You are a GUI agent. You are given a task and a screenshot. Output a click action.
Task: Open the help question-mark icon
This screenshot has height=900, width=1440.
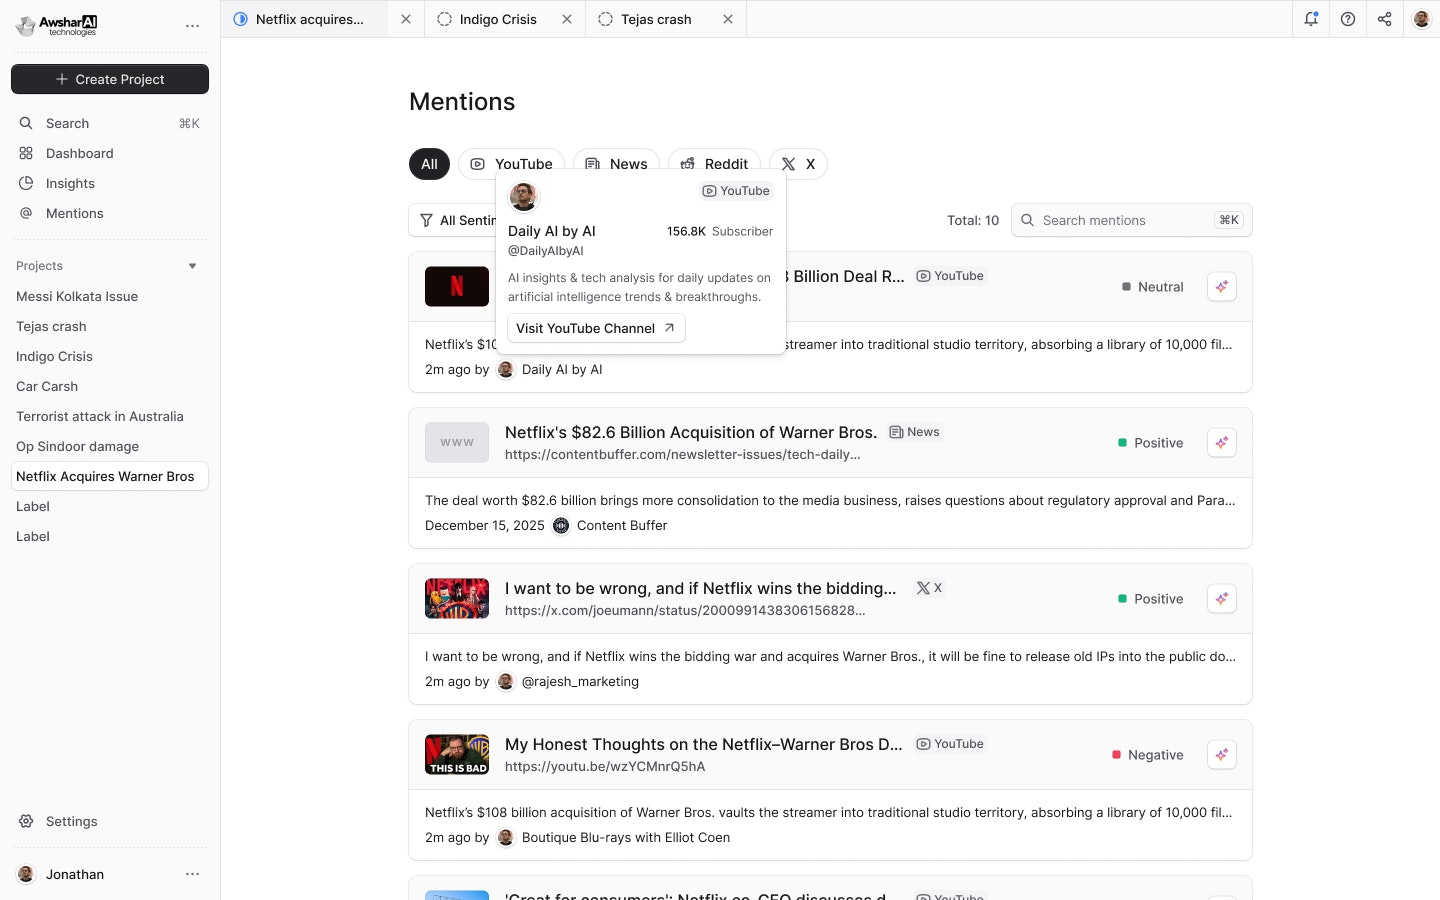click(1348, 19)
